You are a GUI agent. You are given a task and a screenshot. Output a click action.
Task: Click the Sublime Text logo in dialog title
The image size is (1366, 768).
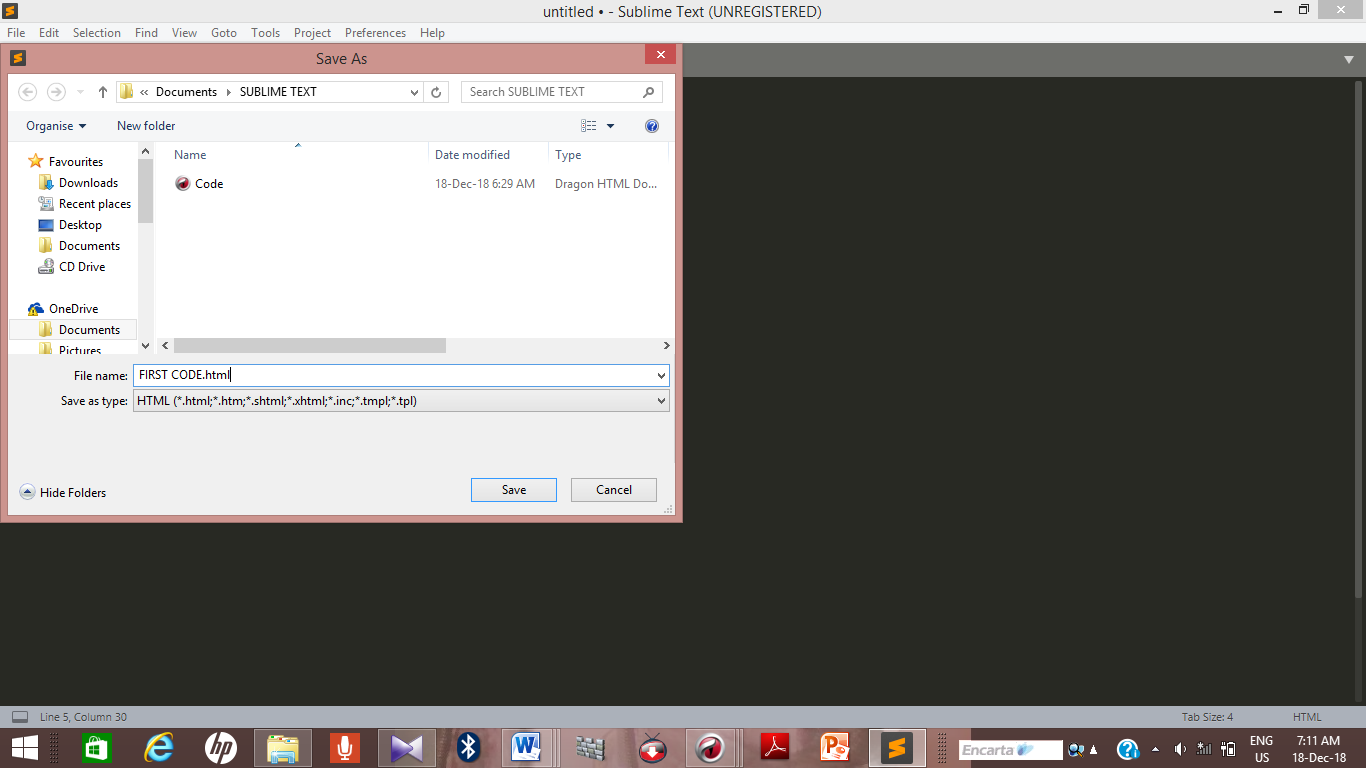(x=17, y=58)
